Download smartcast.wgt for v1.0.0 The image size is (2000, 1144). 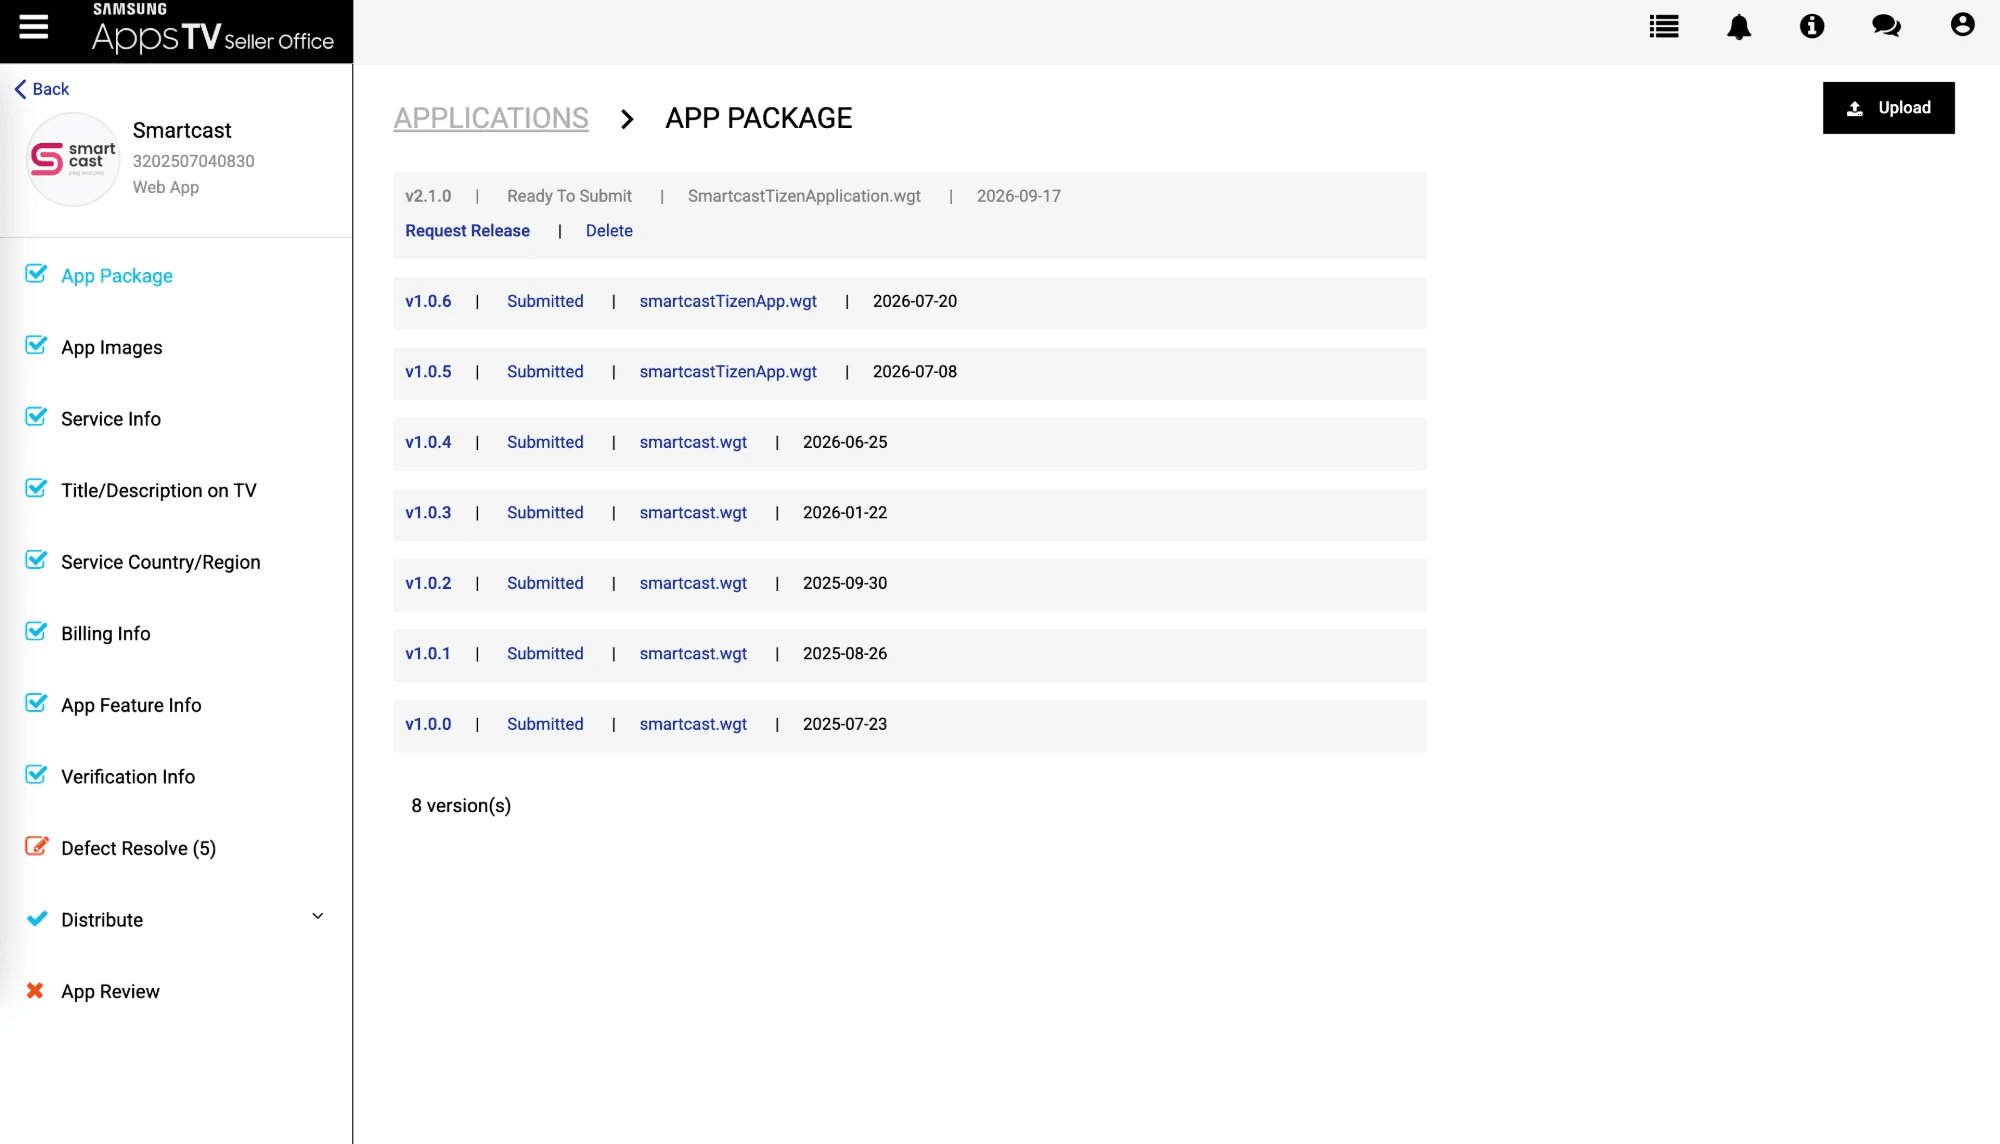tap(693, 724)
